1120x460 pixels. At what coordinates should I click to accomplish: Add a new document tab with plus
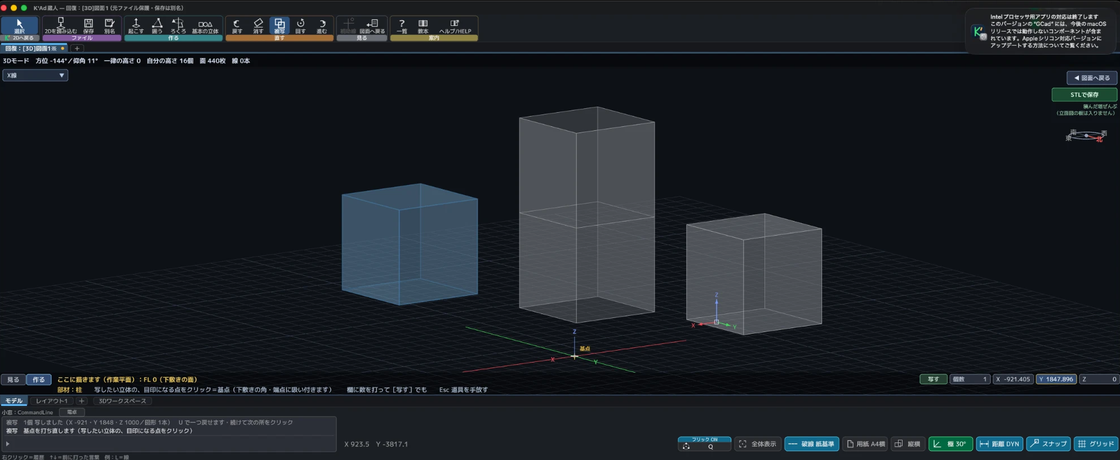pyautogui.click(x=77, y=48)
